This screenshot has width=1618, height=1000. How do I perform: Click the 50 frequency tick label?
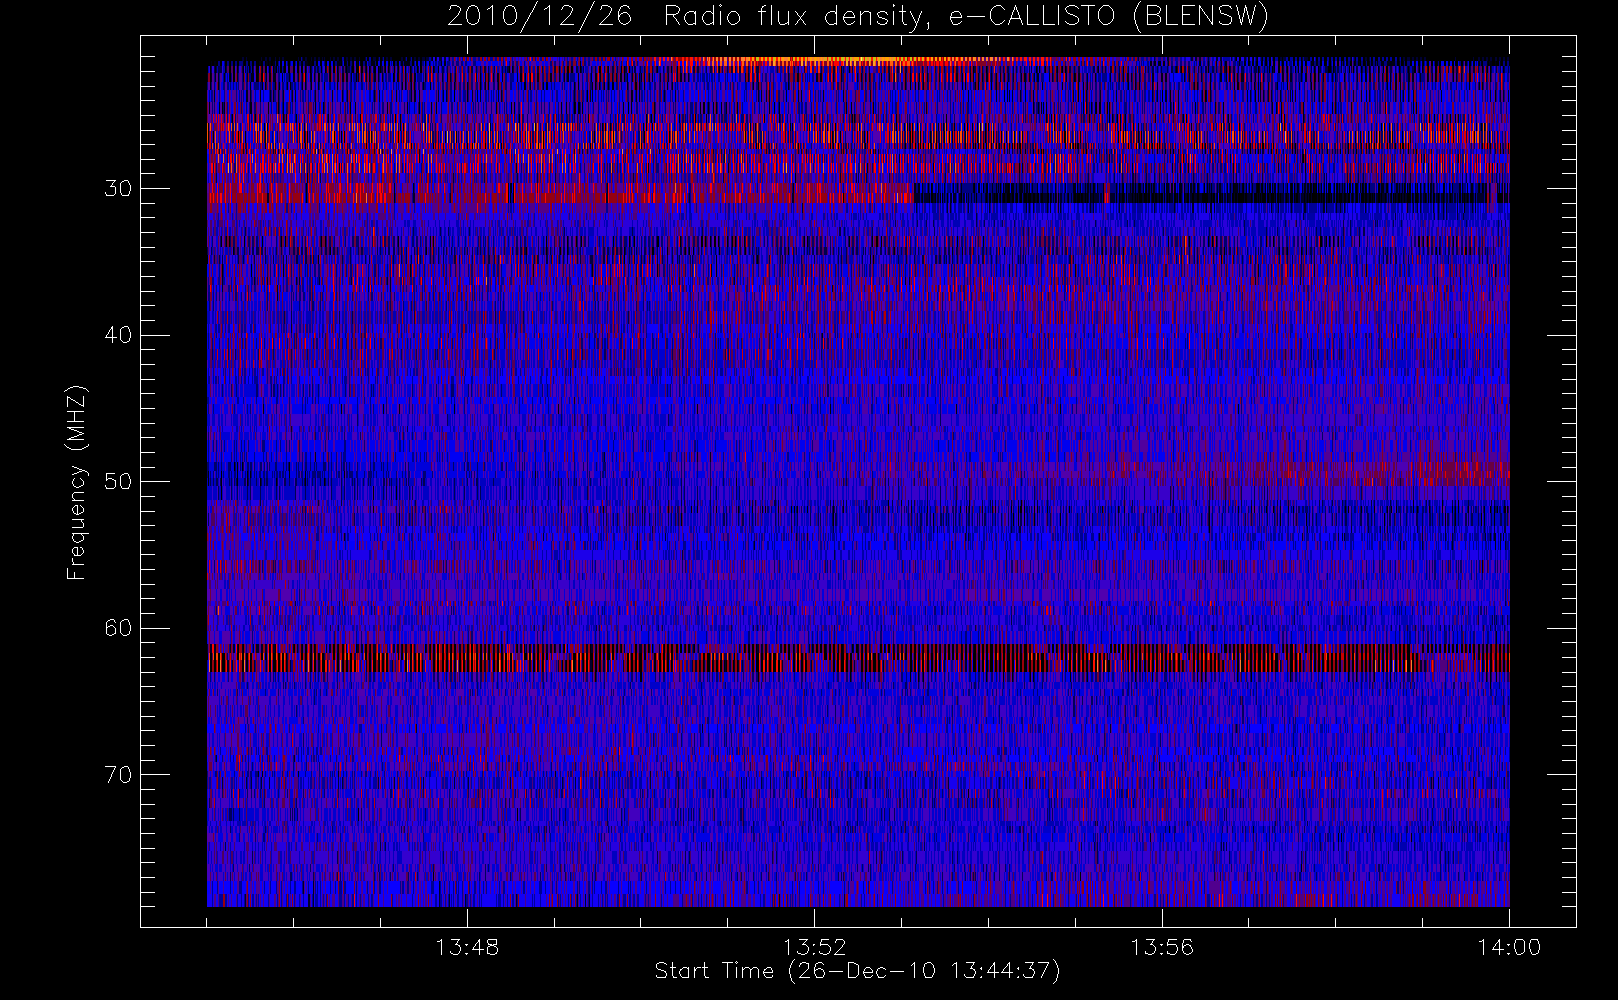[118, 482]
